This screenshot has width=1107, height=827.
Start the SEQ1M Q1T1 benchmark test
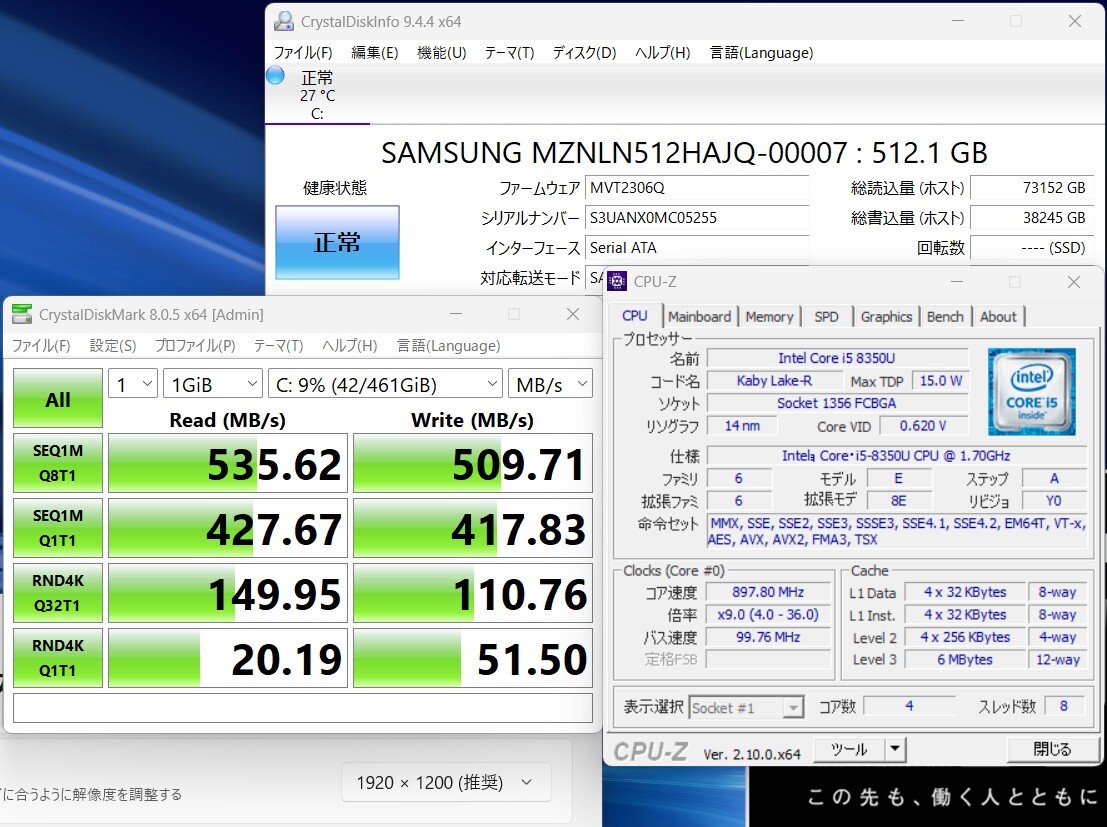[58, 528]
